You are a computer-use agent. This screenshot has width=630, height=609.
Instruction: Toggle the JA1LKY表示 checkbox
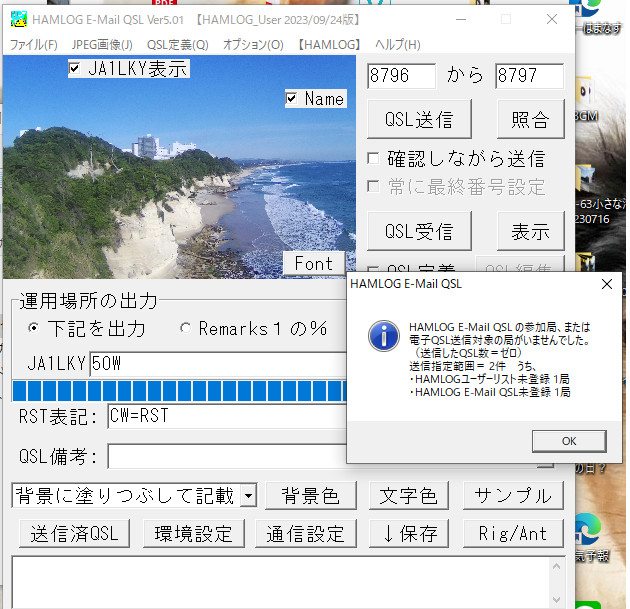[x=75, y=69]
